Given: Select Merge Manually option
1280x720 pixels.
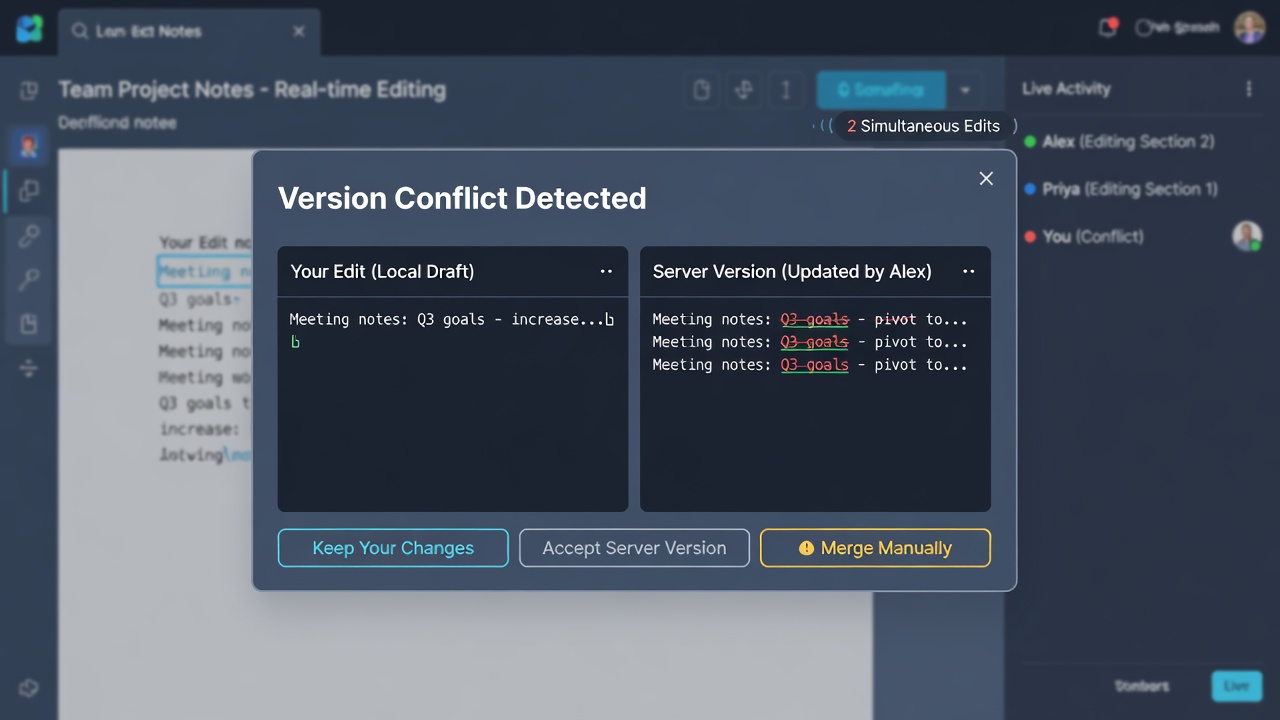Looking at the screenshot, I should [875, 548].
